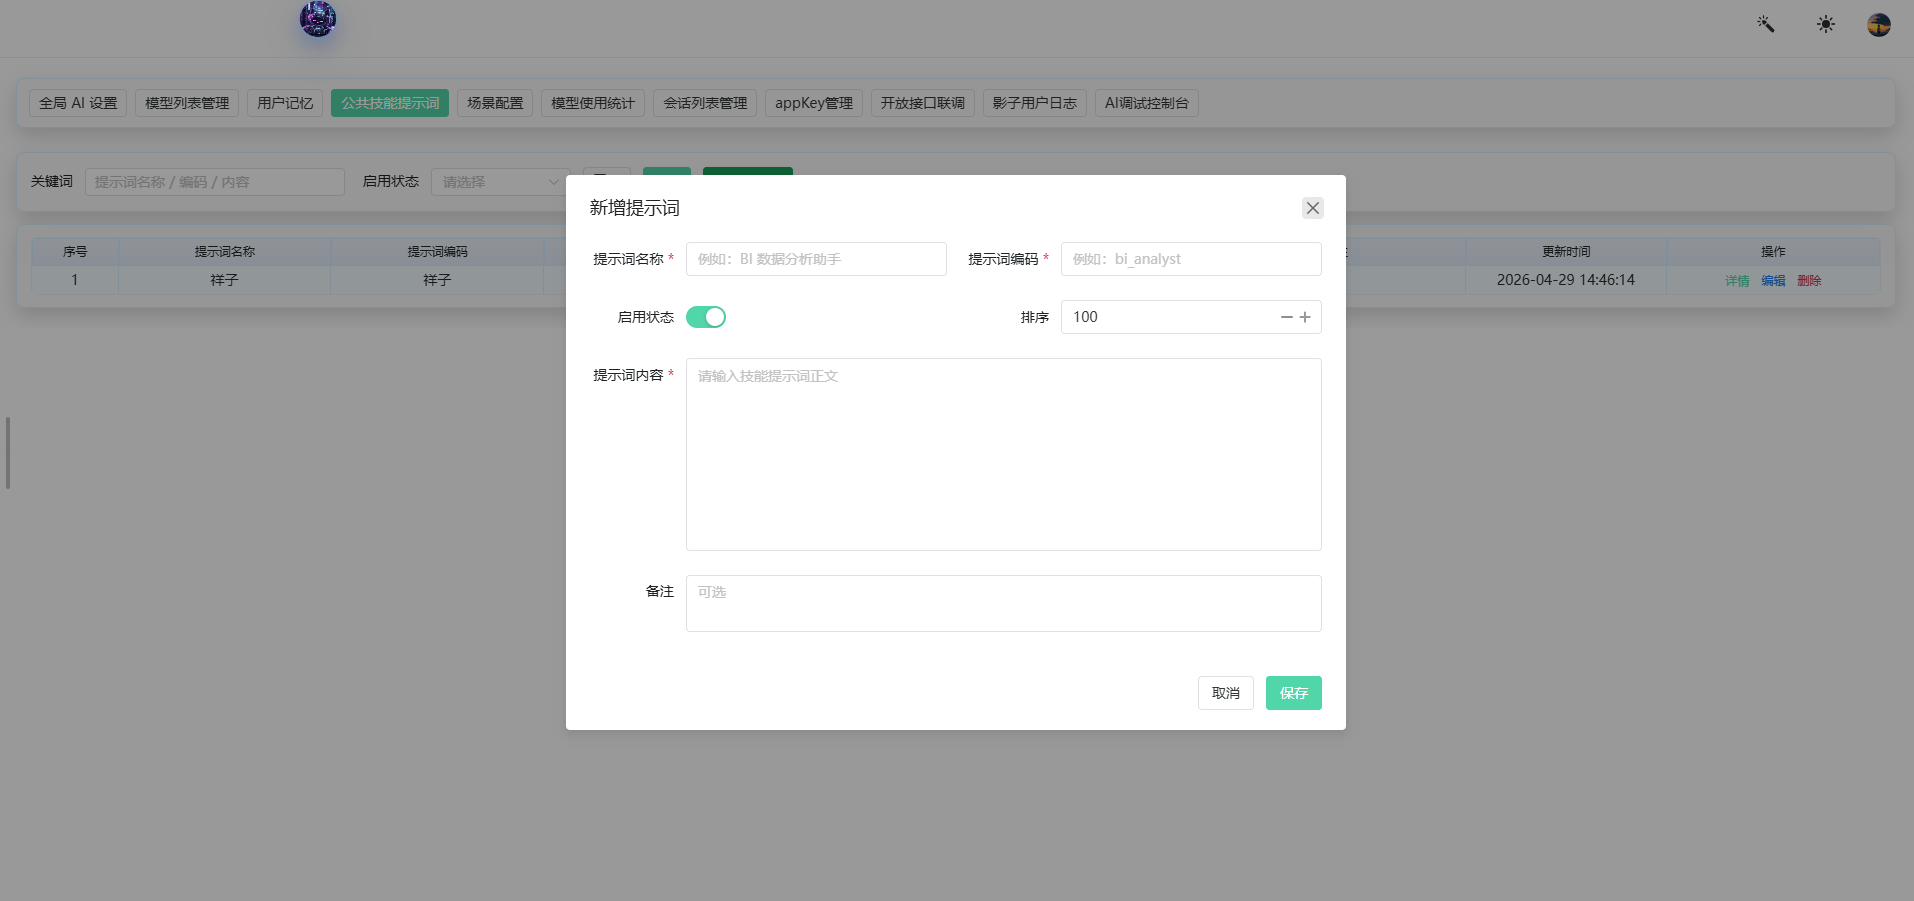
Task: Decrease 排序 value with the minus icon
Action: 1287,317
